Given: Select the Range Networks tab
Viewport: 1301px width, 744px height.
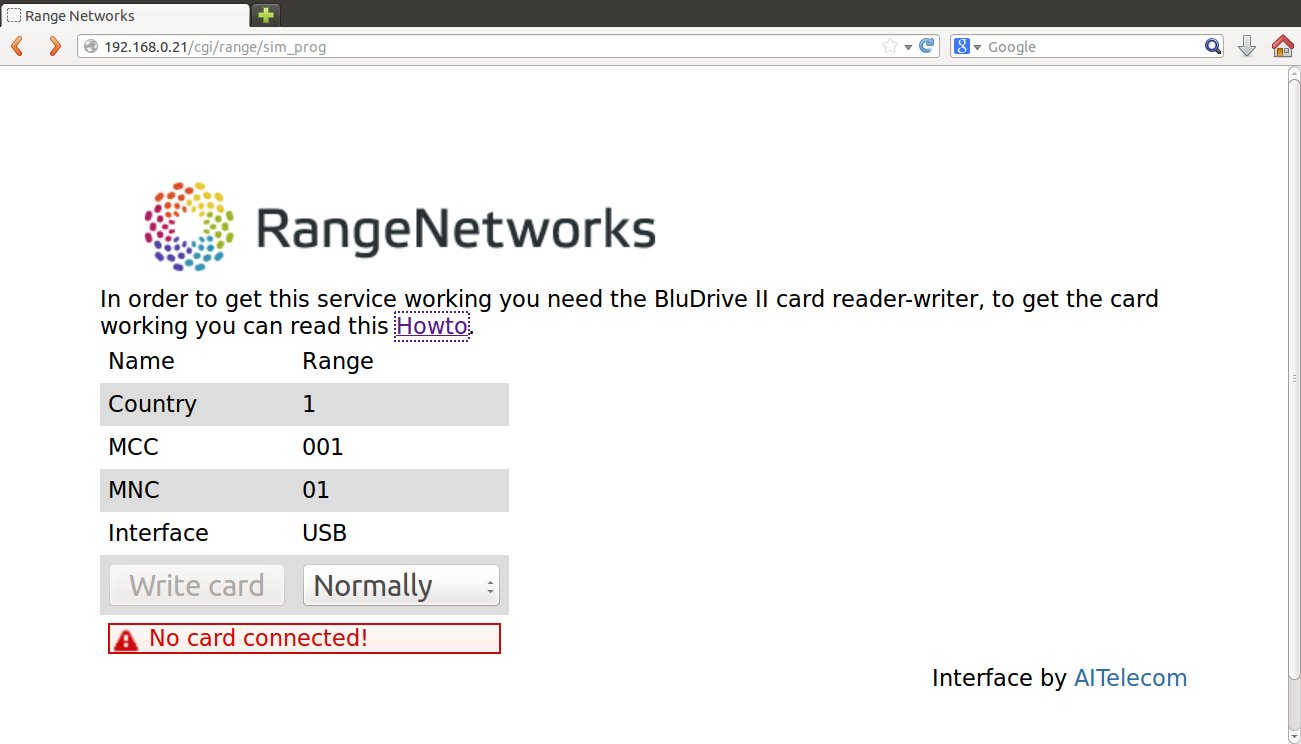Looking at the screenshot, I should [124, 16].
